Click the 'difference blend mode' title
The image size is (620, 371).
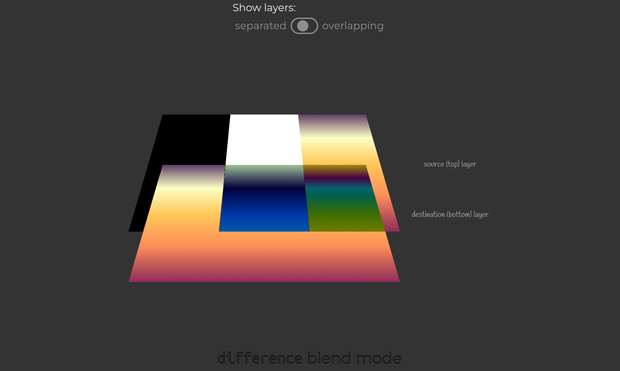point(310,358)
